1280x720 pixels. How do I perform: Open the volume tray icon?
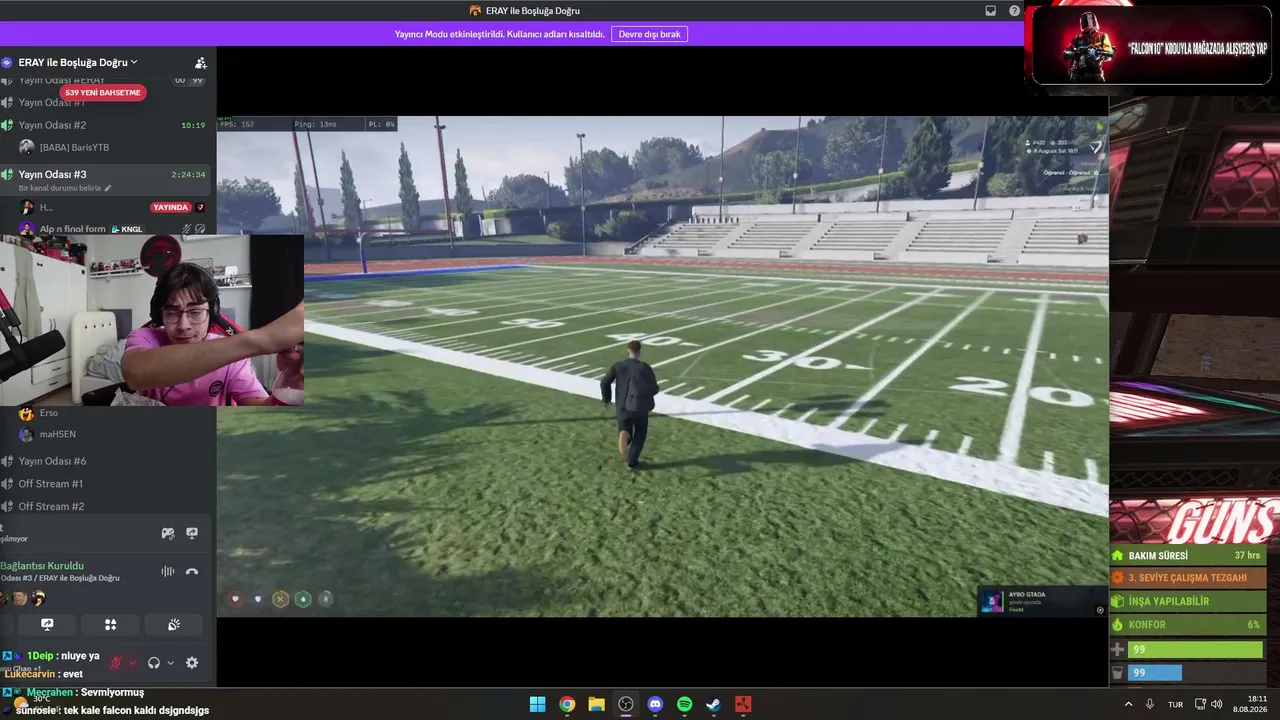pyautogui.click(x=1217, y=704)
